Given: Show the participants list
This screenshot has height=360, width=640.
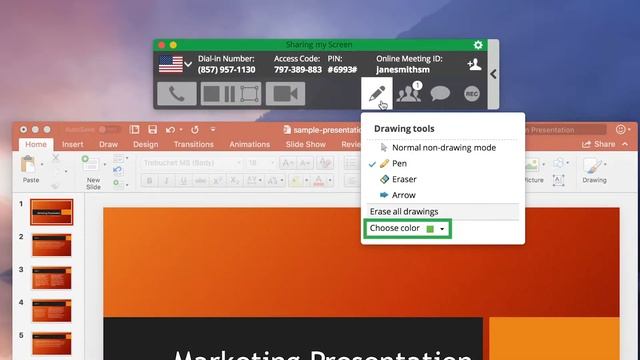Looking at the screenshot, I should click(x=409, y=93).
